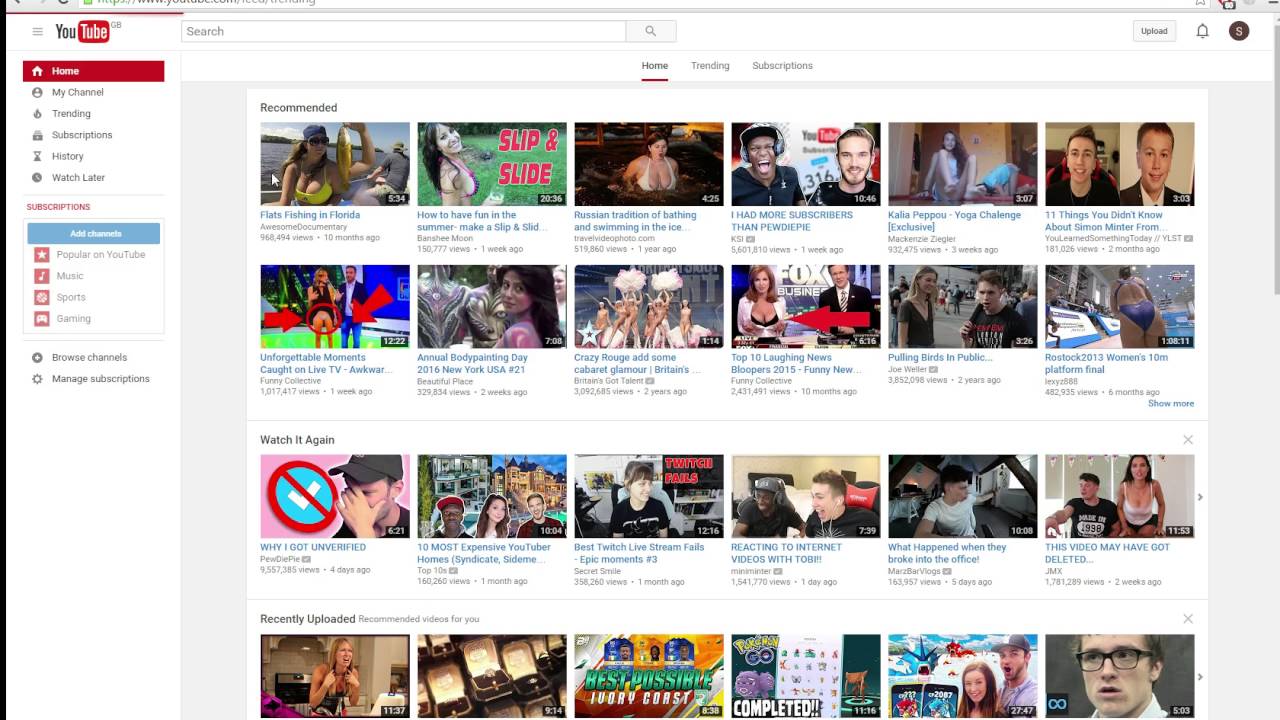1280x720 pixels.
Task: Open the Britain's Got Talent channel link
Action: (609, 381)
